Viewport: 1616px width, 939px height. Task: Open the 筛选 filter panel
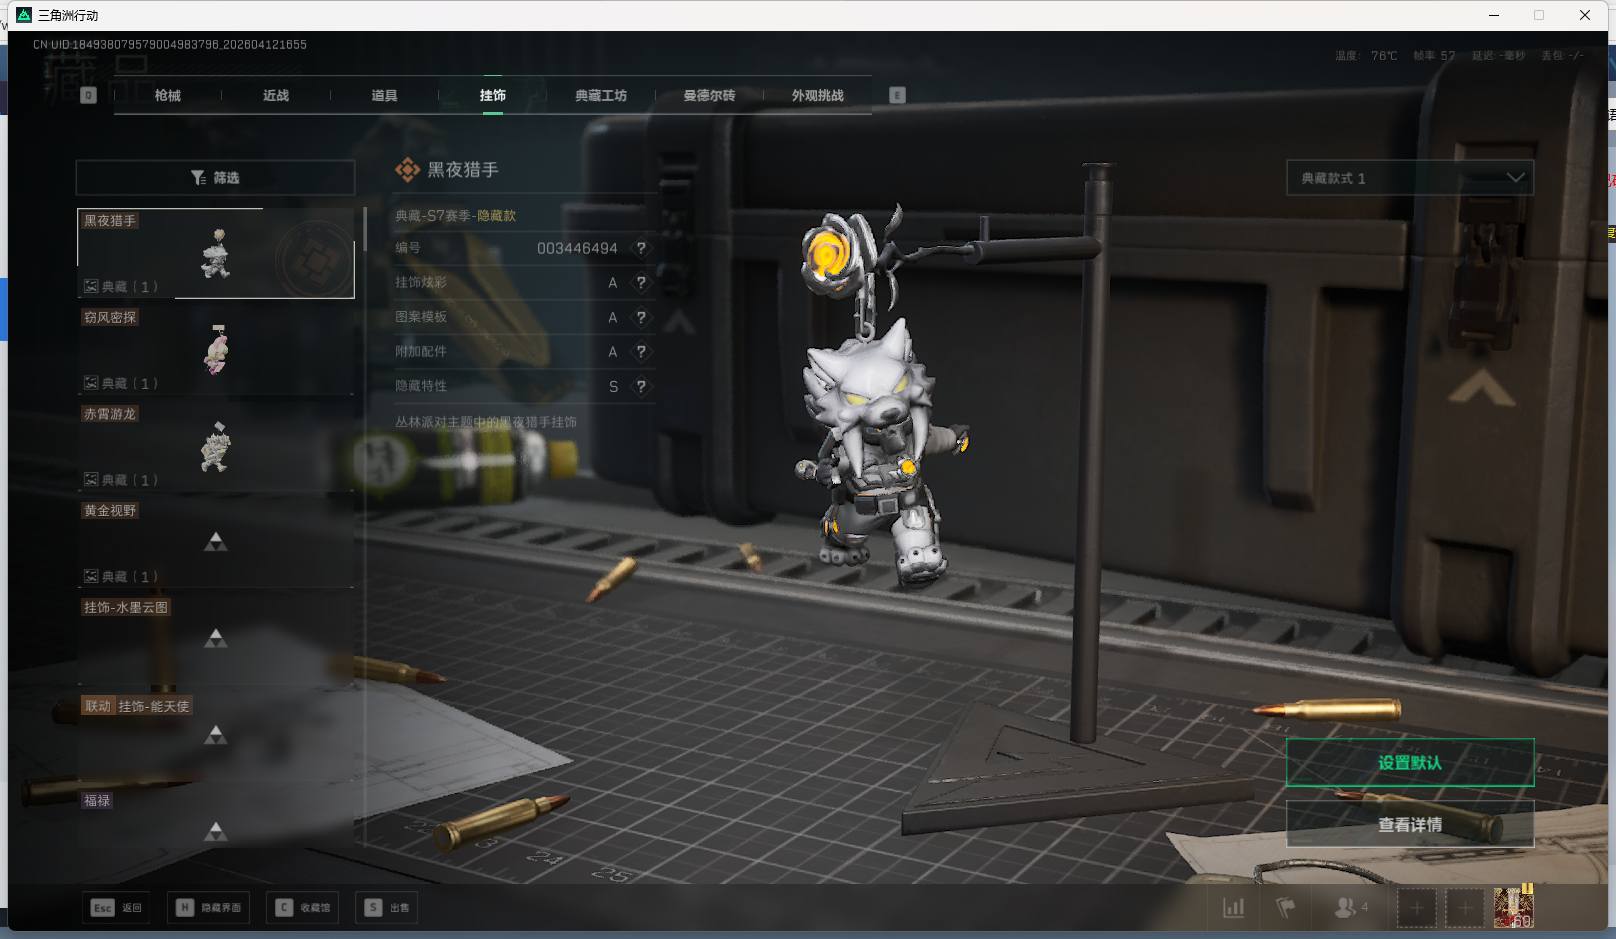point(215,178)
